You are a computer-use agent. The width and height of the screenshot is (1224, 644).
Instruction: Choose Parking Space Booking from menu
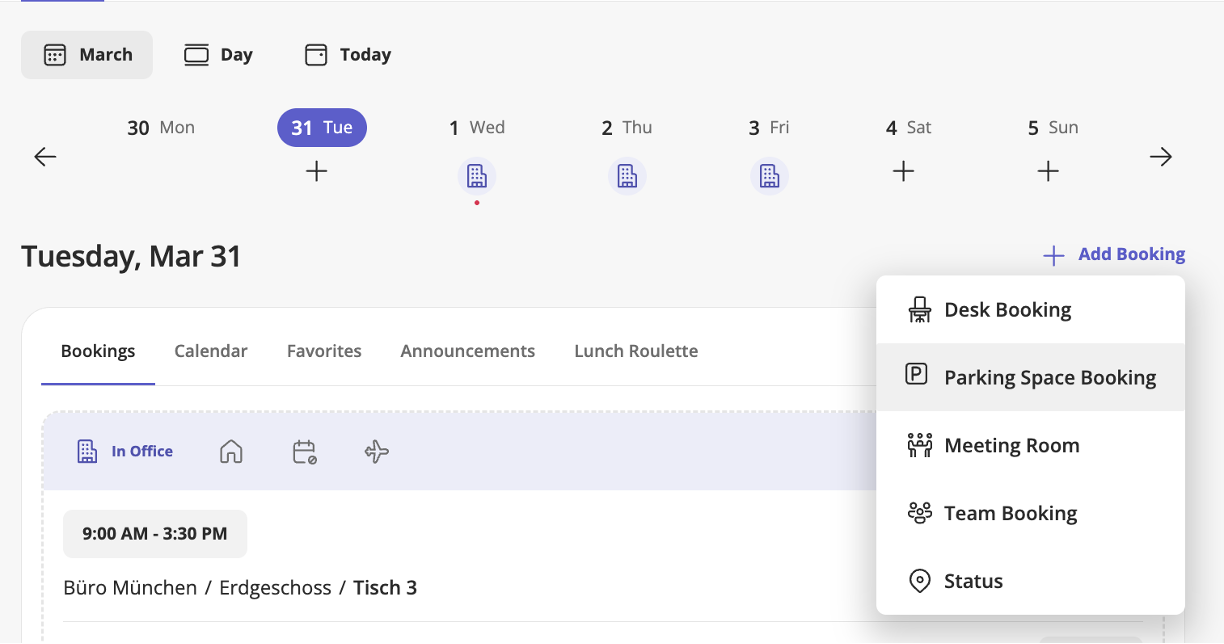tap(1030, 377)
